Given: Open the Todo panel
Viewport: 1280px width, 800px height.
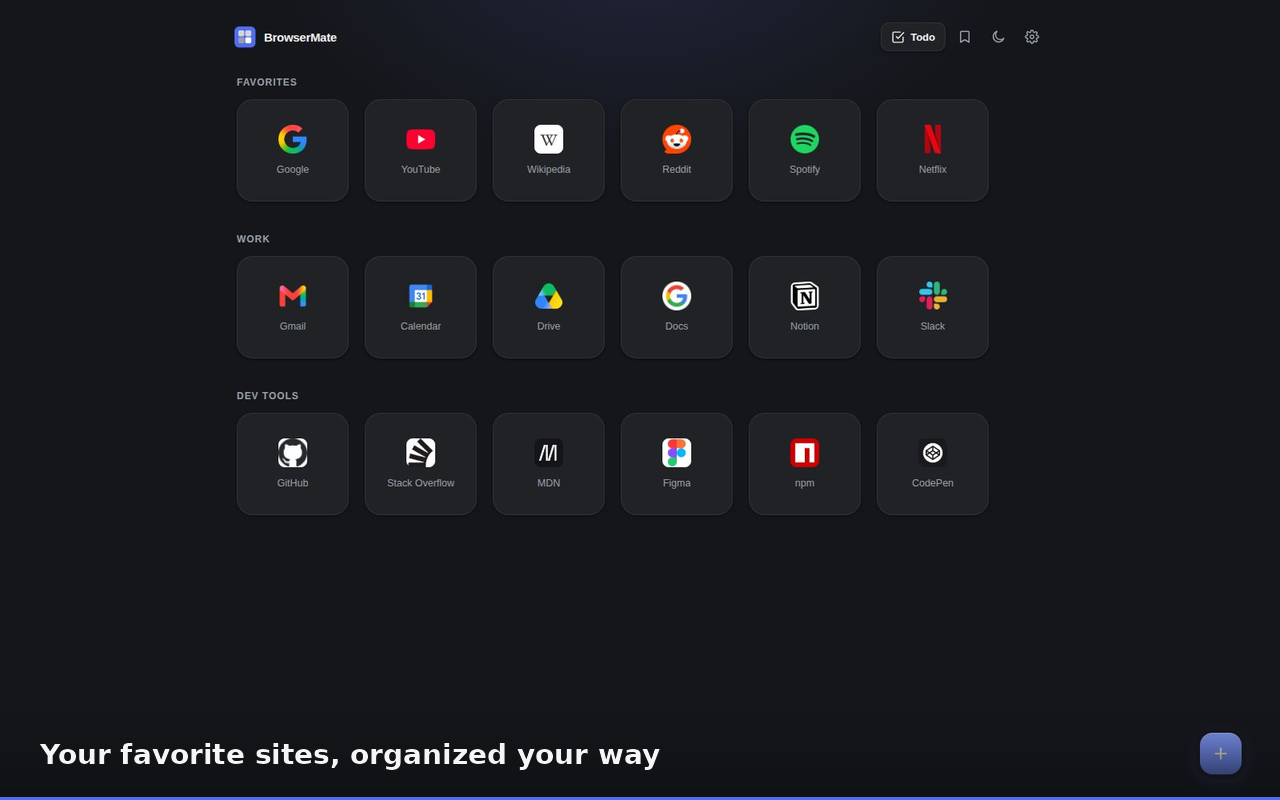Looking at the screenshot, I should tap(913, 37).
